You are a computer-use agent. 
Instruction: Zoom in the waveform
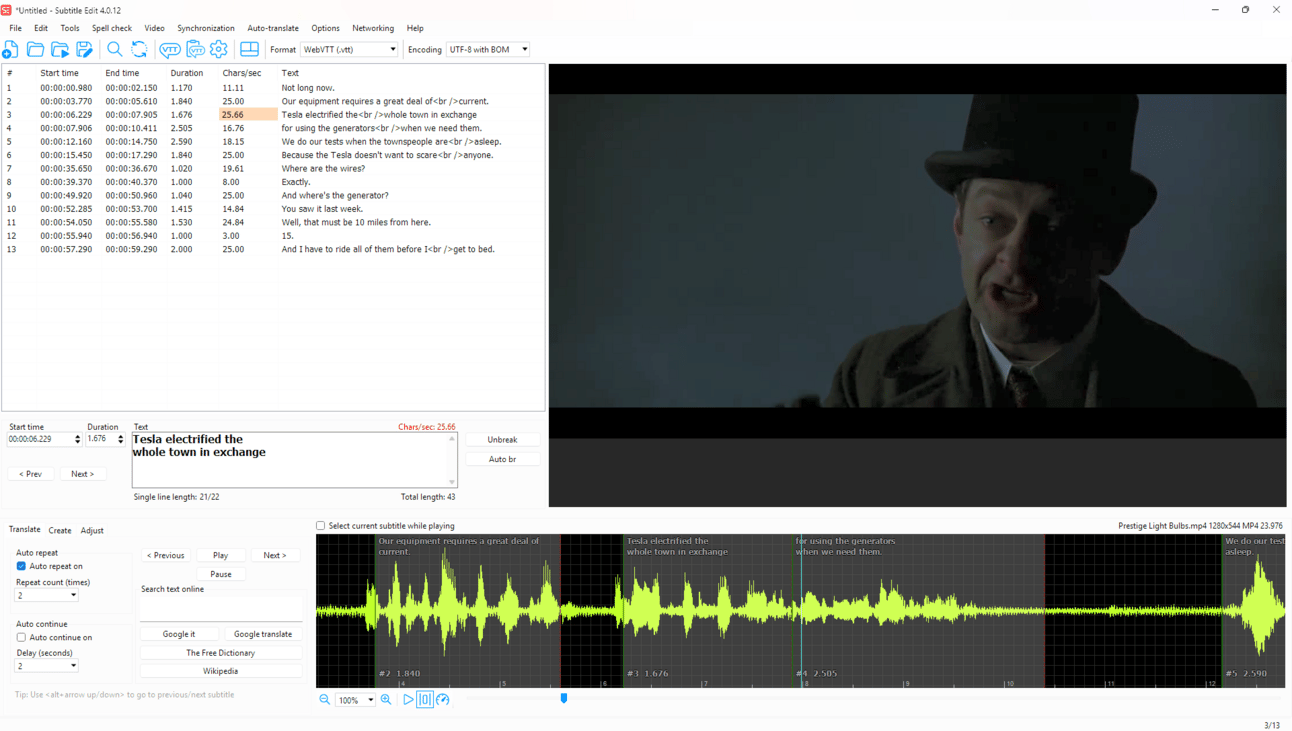pos(386,700)
